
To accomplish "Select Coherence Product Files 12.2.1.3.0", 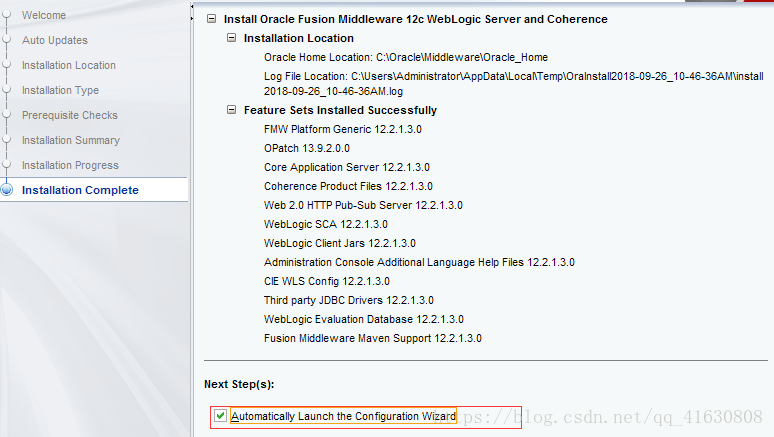I will [348, 186].
